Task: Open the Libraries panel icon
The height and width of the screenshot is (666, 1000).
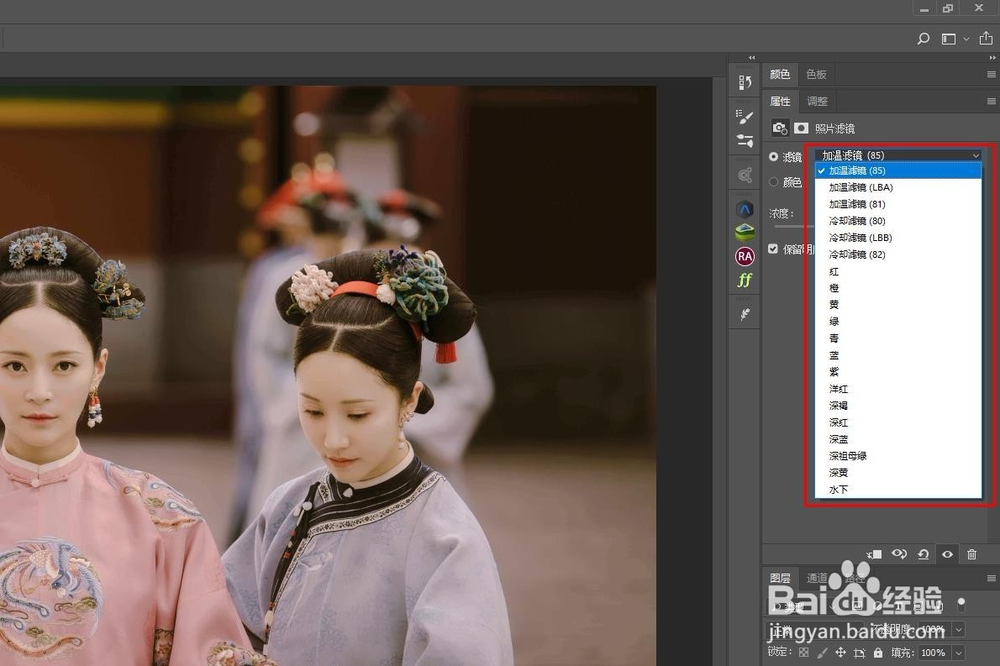Action: coord(744,175)
